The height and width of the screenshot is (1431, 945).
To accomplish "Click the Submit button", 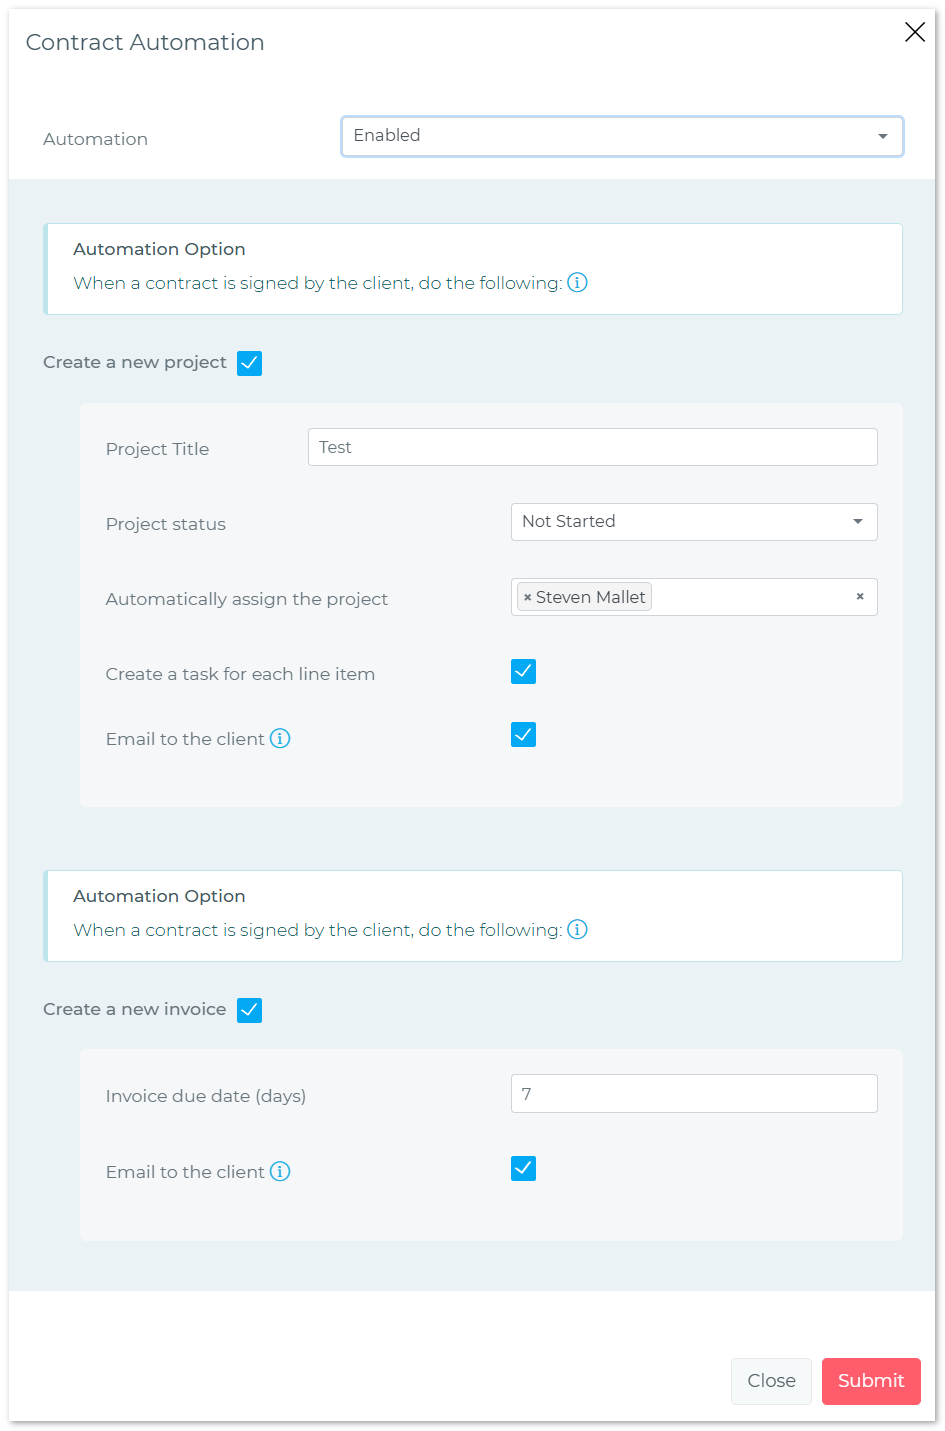I will pyautogui.click(x=870, y=1381).
